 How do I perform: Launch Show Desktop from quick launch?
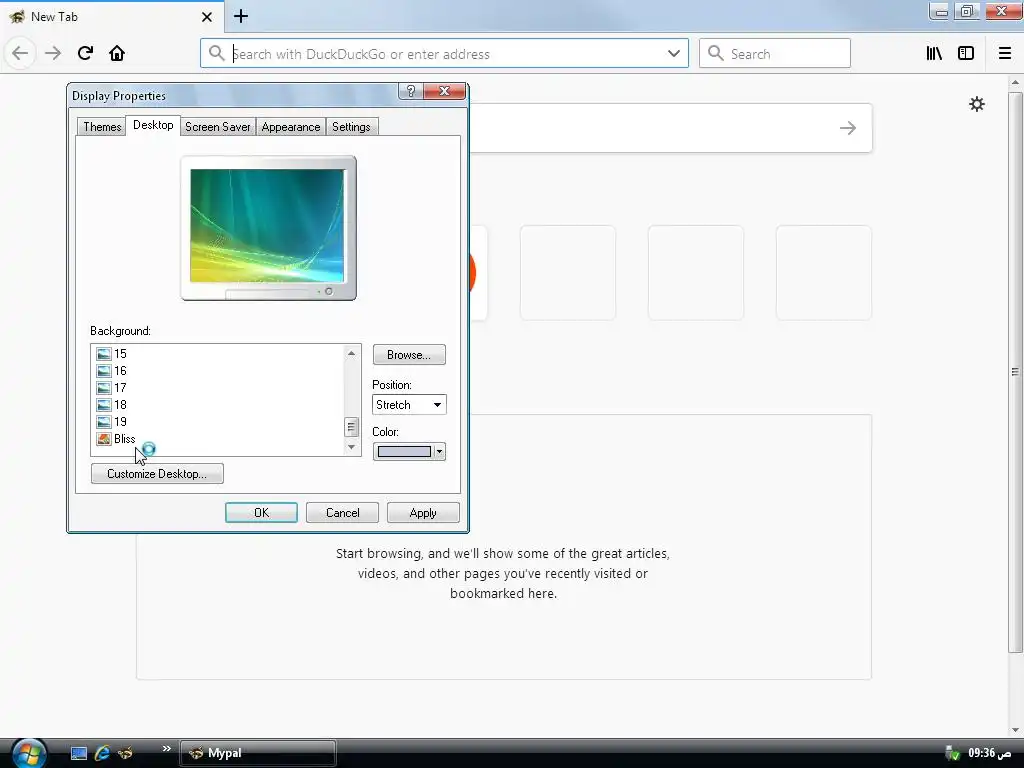[x=79, y=753]
